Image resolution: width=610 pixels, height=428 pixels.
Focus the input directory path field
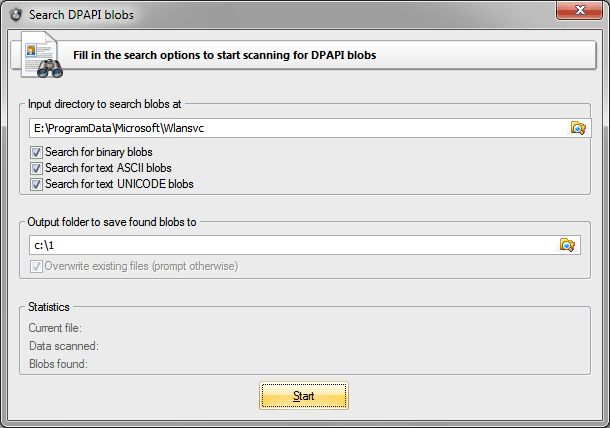[x=299, y=128]
